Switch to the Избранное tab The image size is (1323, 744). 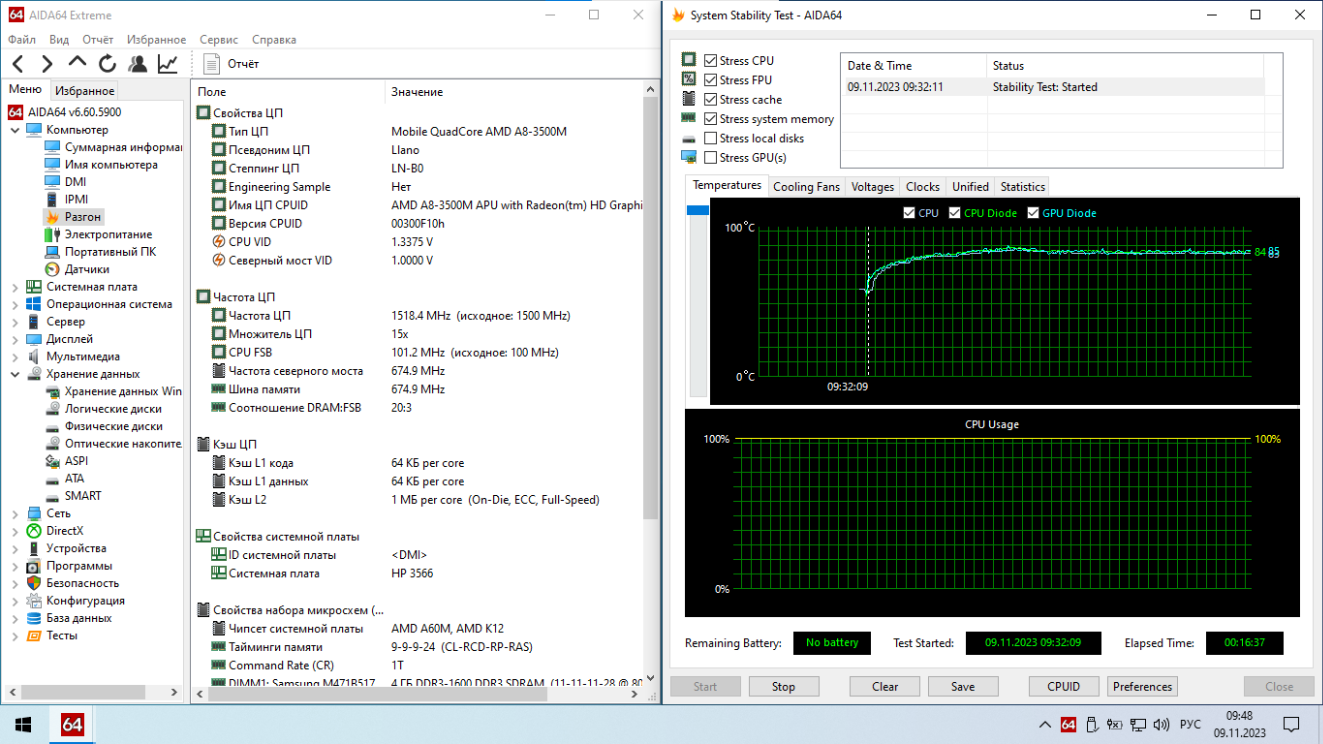click(x=85, y=91)
